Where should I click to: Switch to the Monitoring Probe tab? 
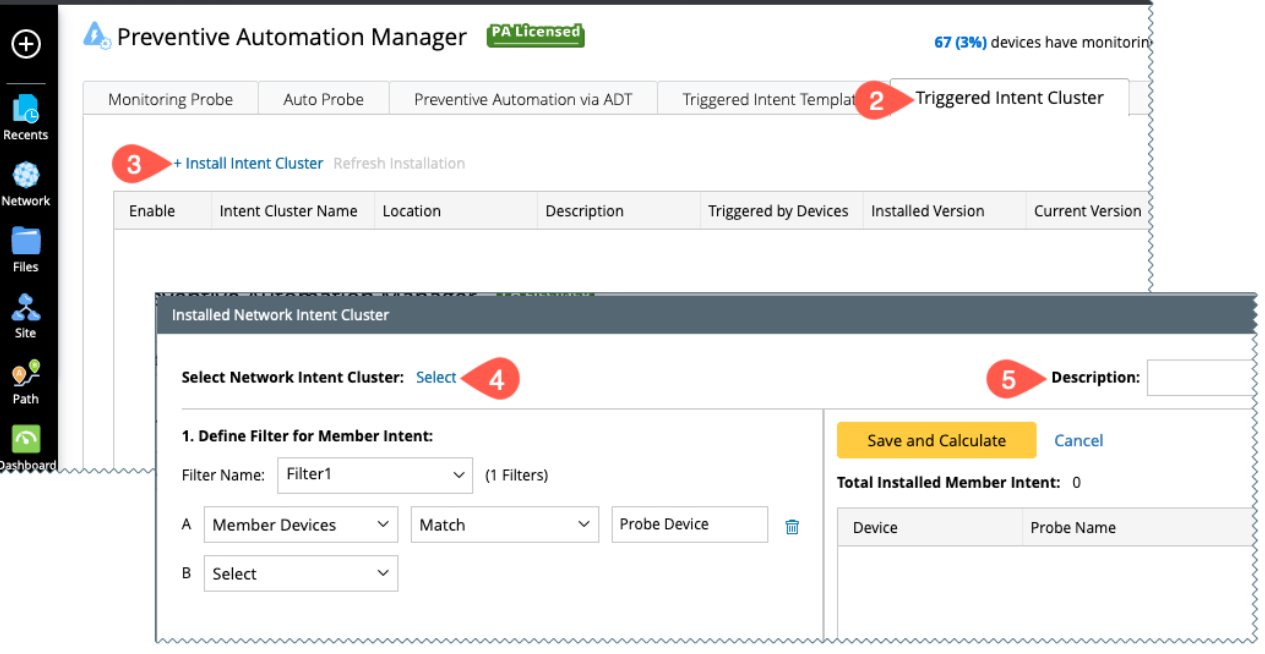pyautogui.click(x=170, y=99)
